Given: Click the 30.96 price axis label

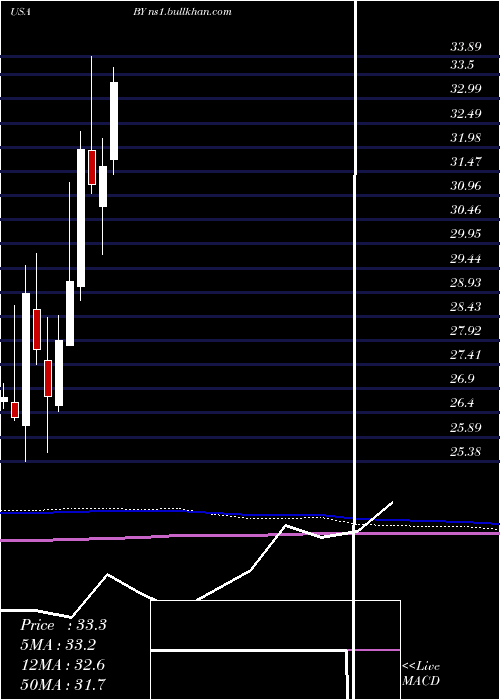Looking at the screenshot, I should (466, 186).
